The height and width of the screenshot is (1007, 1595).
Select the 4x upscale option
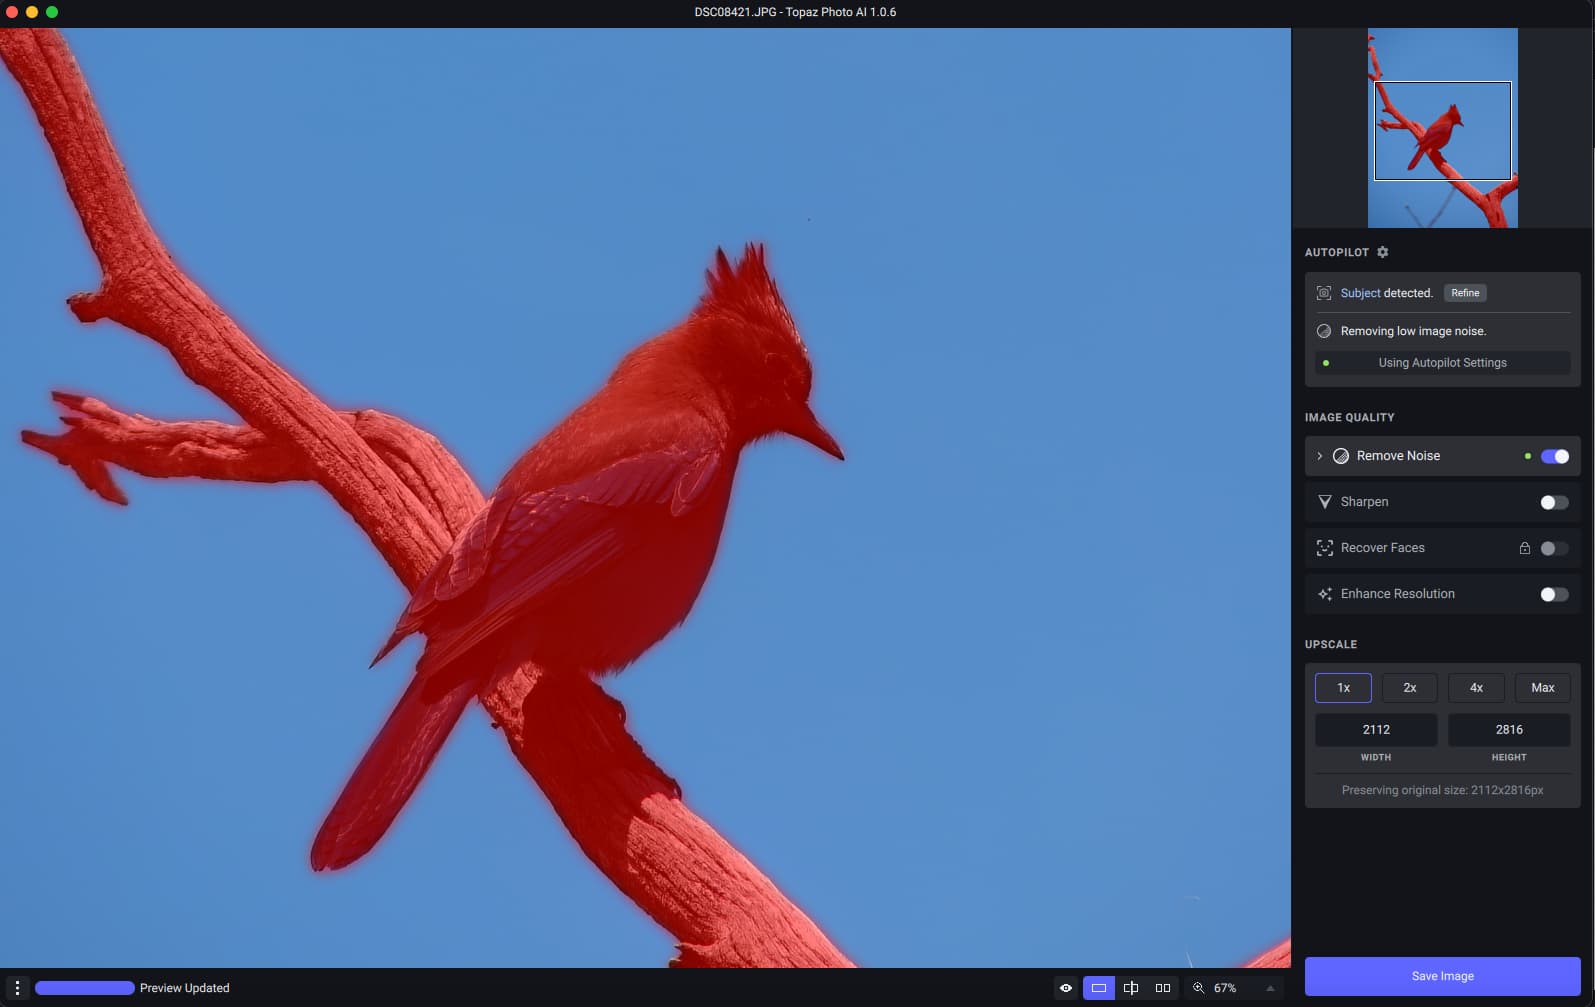click(x=1476, y=688)
